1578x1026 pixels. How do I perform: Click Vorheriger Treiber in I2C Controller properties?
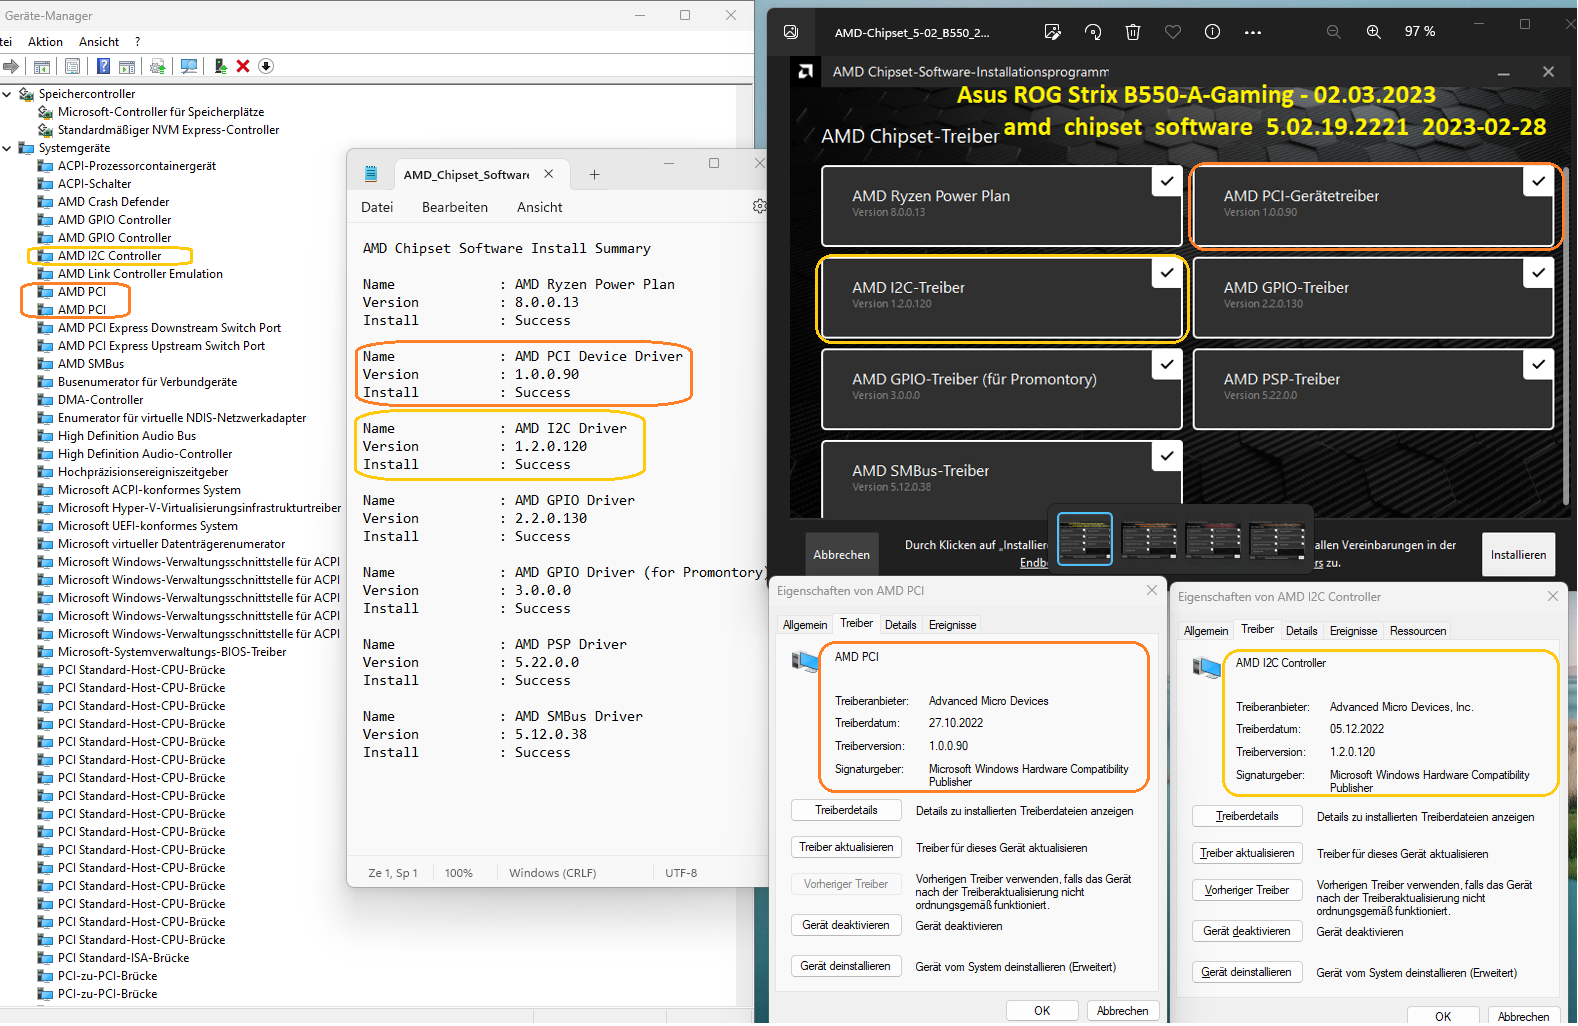coord(1247,890)
